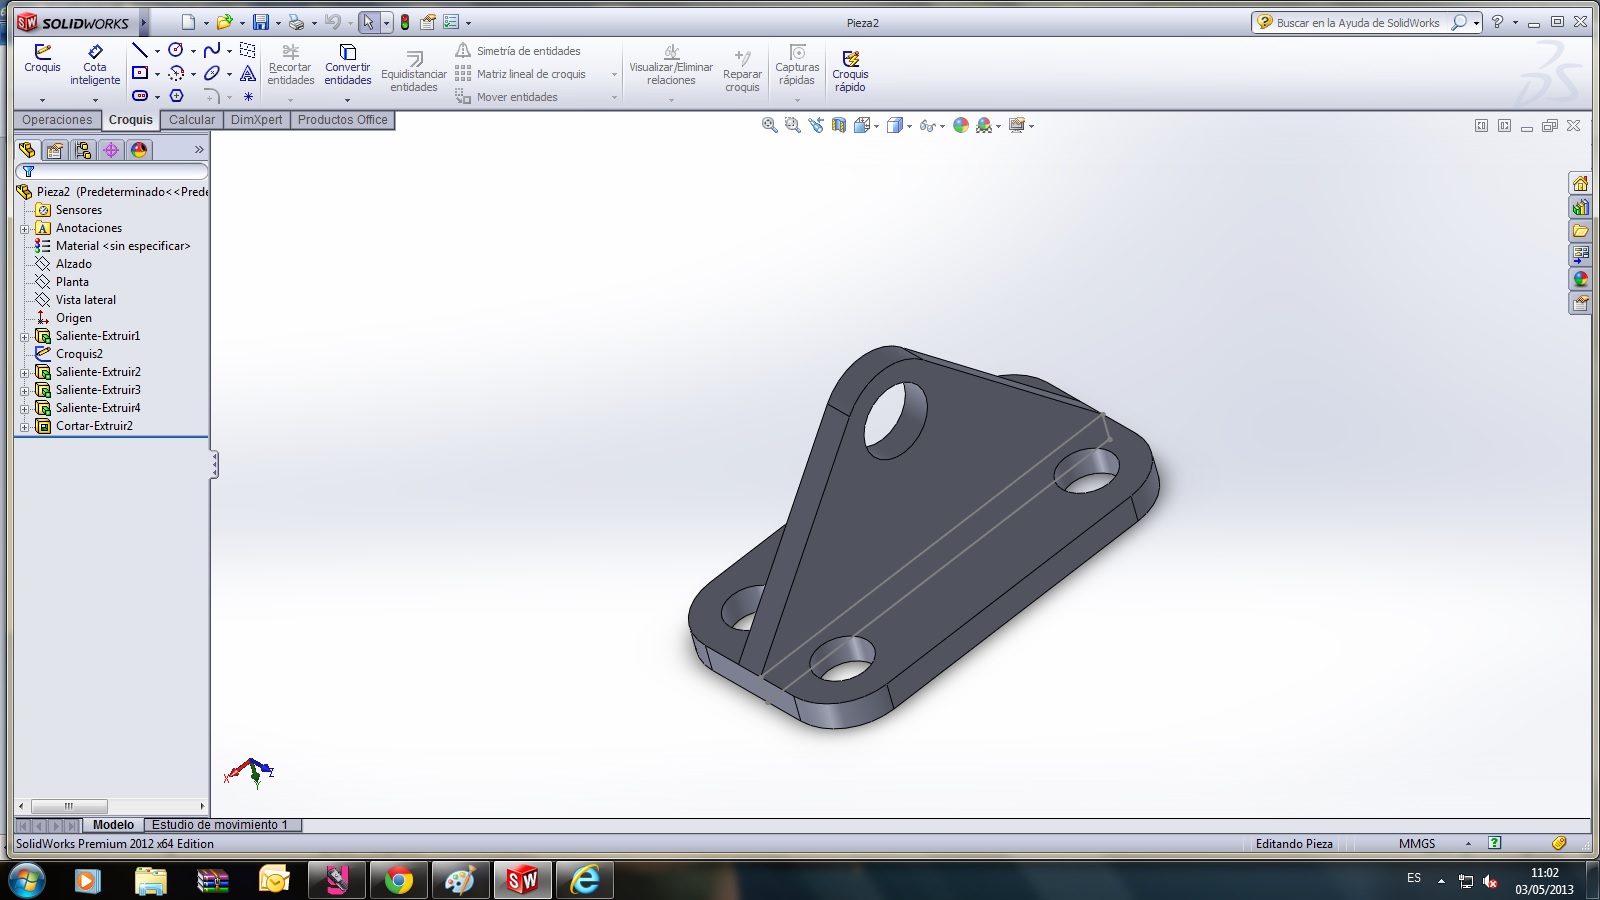Select the sketch Point tool

click(x=248, y=96)
